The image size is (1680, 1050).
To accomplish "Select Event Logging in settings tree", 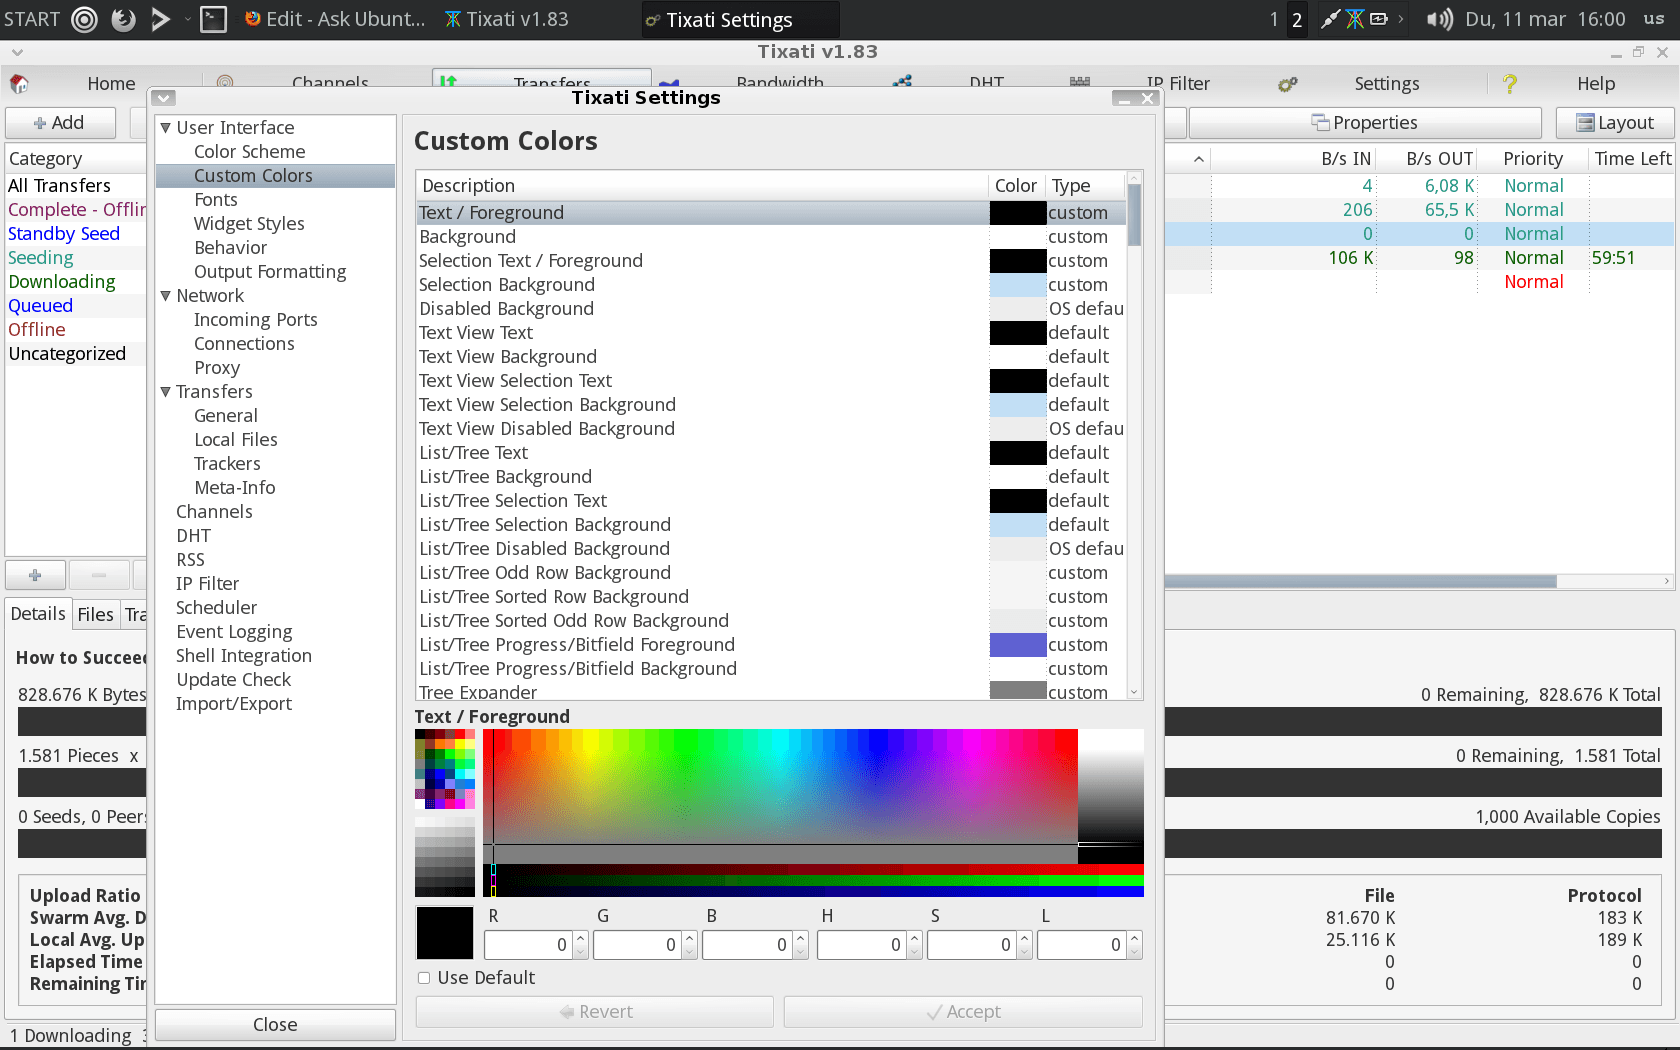I will 234,632.
